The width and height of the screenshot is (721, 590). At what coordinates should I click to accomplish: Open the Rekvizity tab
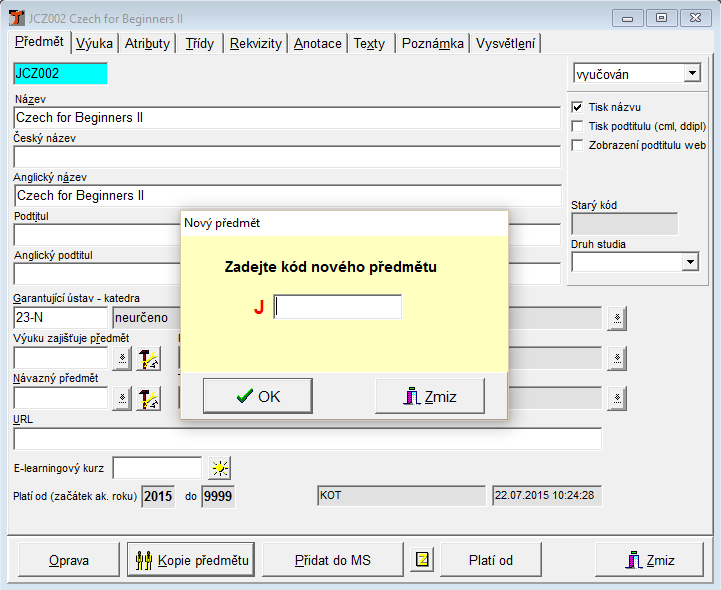(255, 43)
